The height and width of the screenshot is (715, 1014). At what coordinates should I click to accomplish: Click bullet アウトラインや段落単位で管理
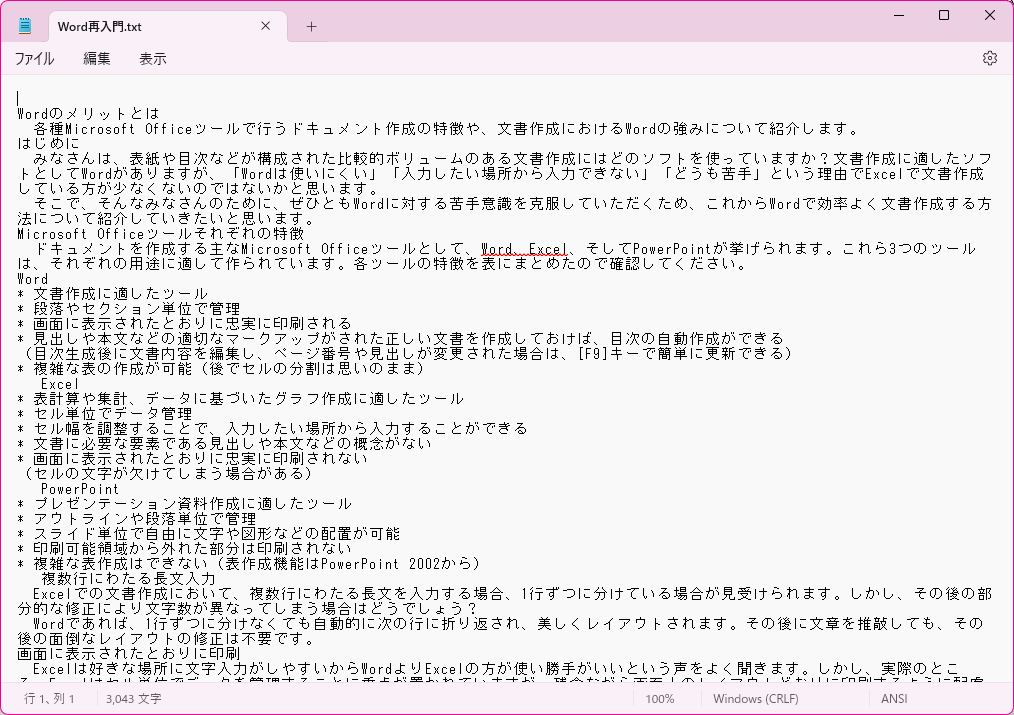pos(136,518)
